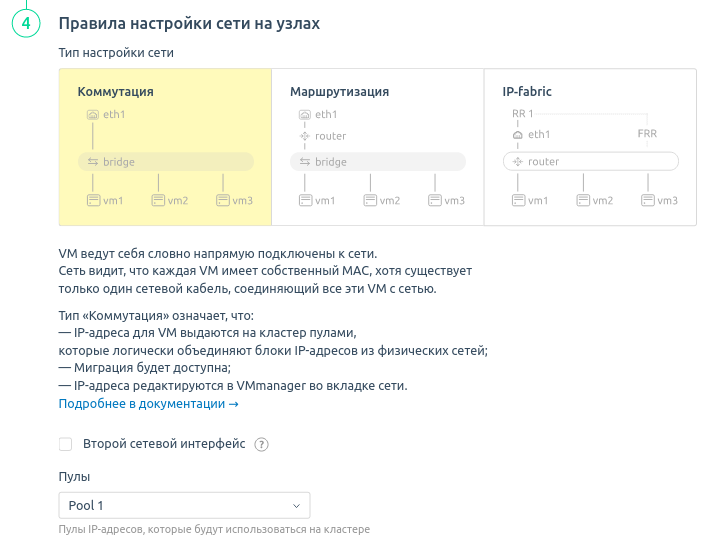This screenshot has height=540, width=715.
Task: Click the FRR label in the IP-fabric diagram
Action: click(647, 134)
